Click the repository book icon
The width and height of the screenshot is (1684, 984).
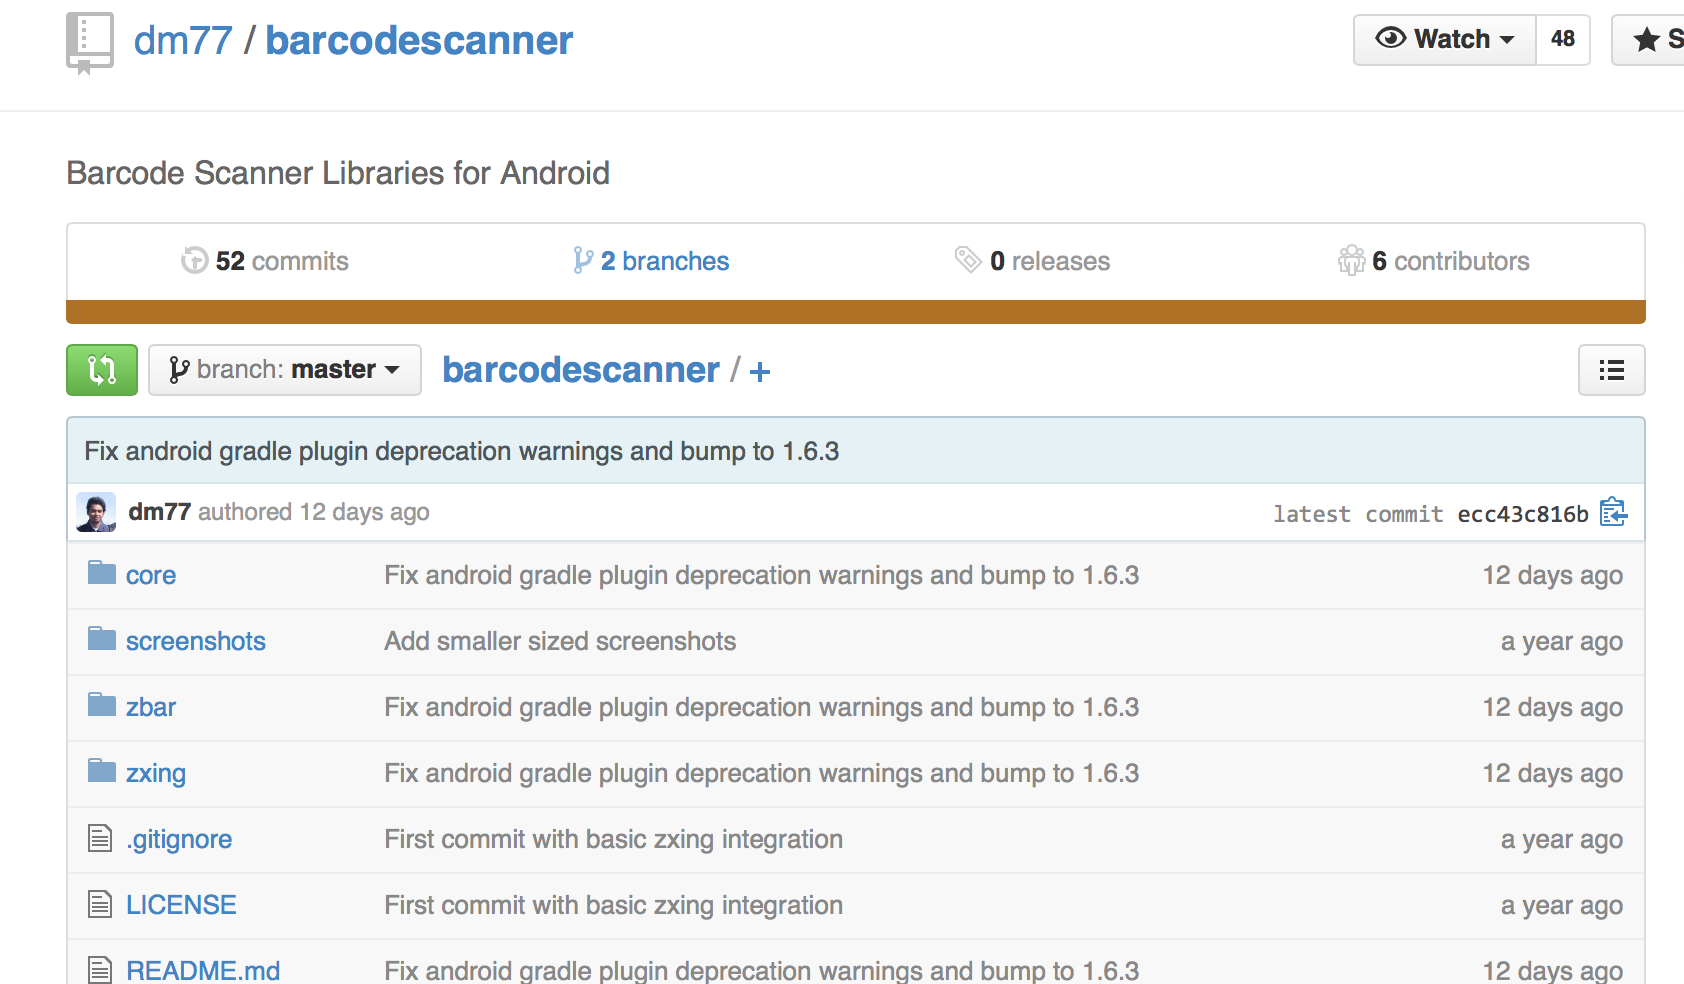pyautogui.click(x=89, y=43)
